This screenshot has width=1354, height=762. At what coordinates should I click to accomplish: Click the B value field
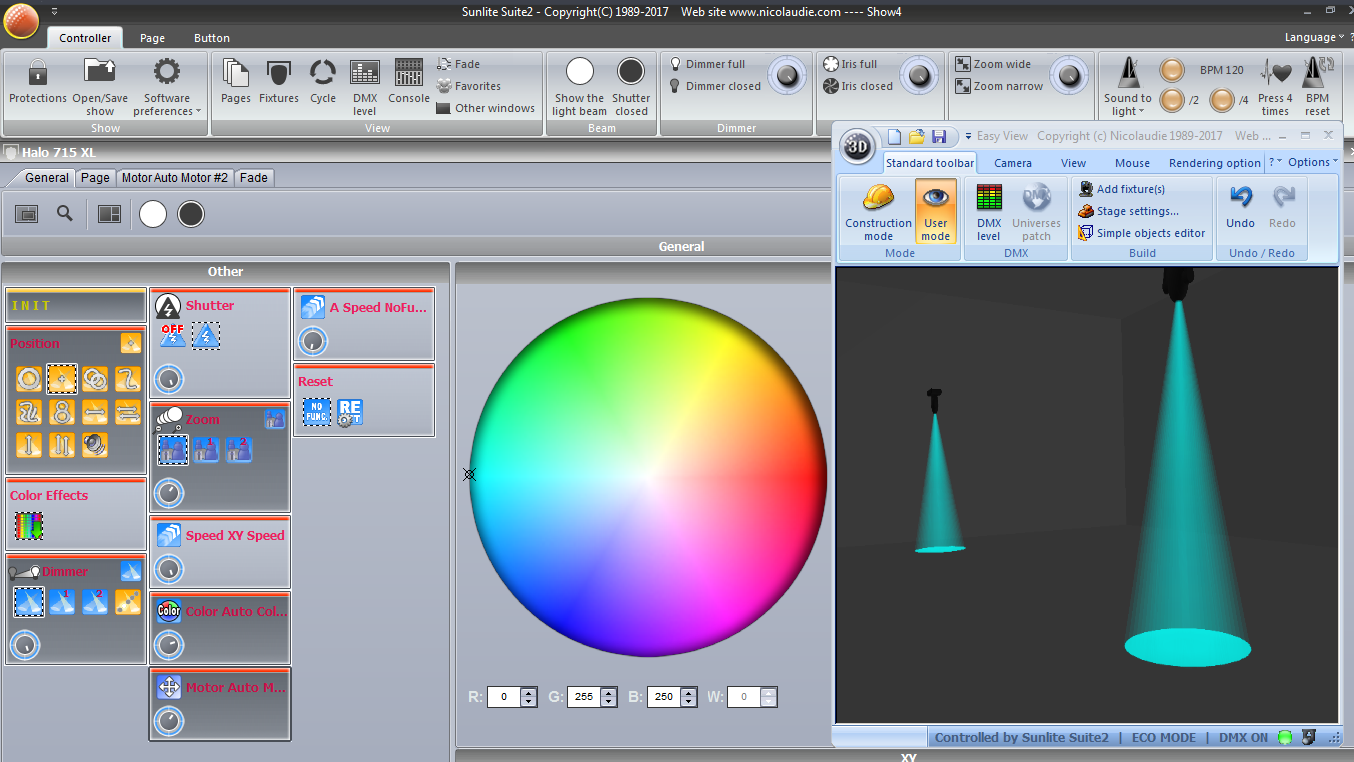665,697
